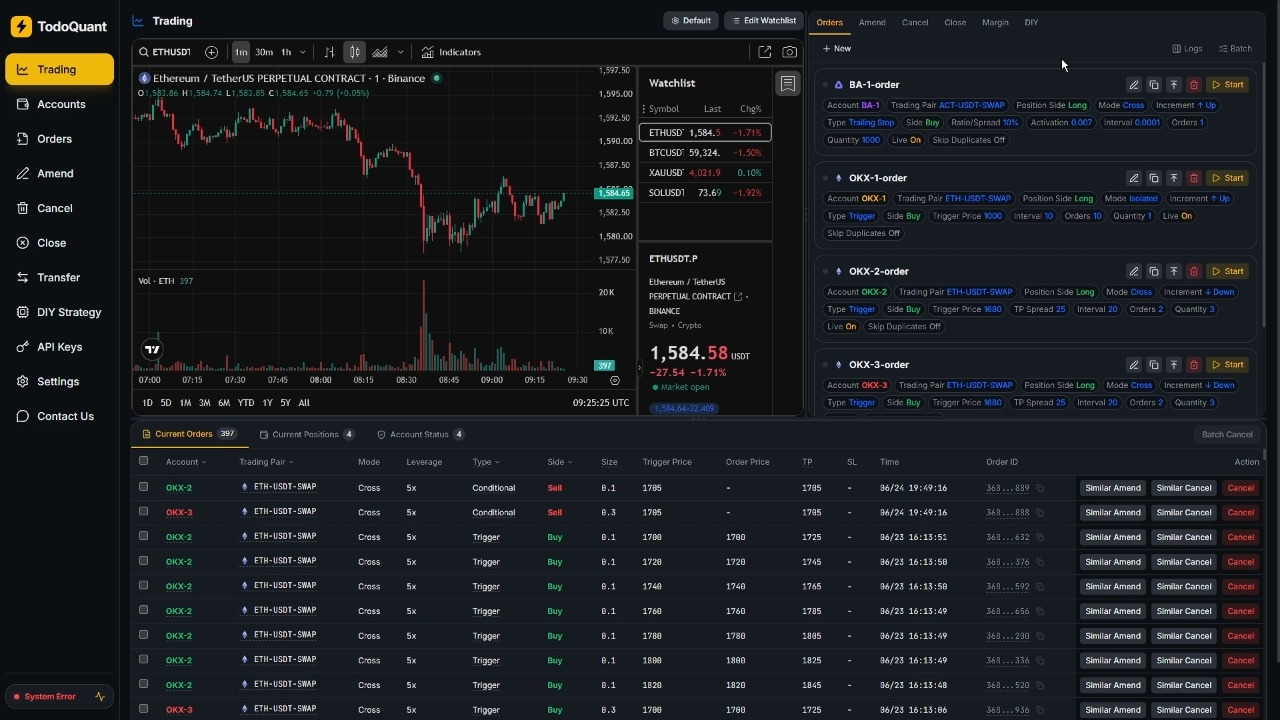Switch to the Current Positions tab
Viewport: 1280px width, 720px height.
tap(307, 434)
